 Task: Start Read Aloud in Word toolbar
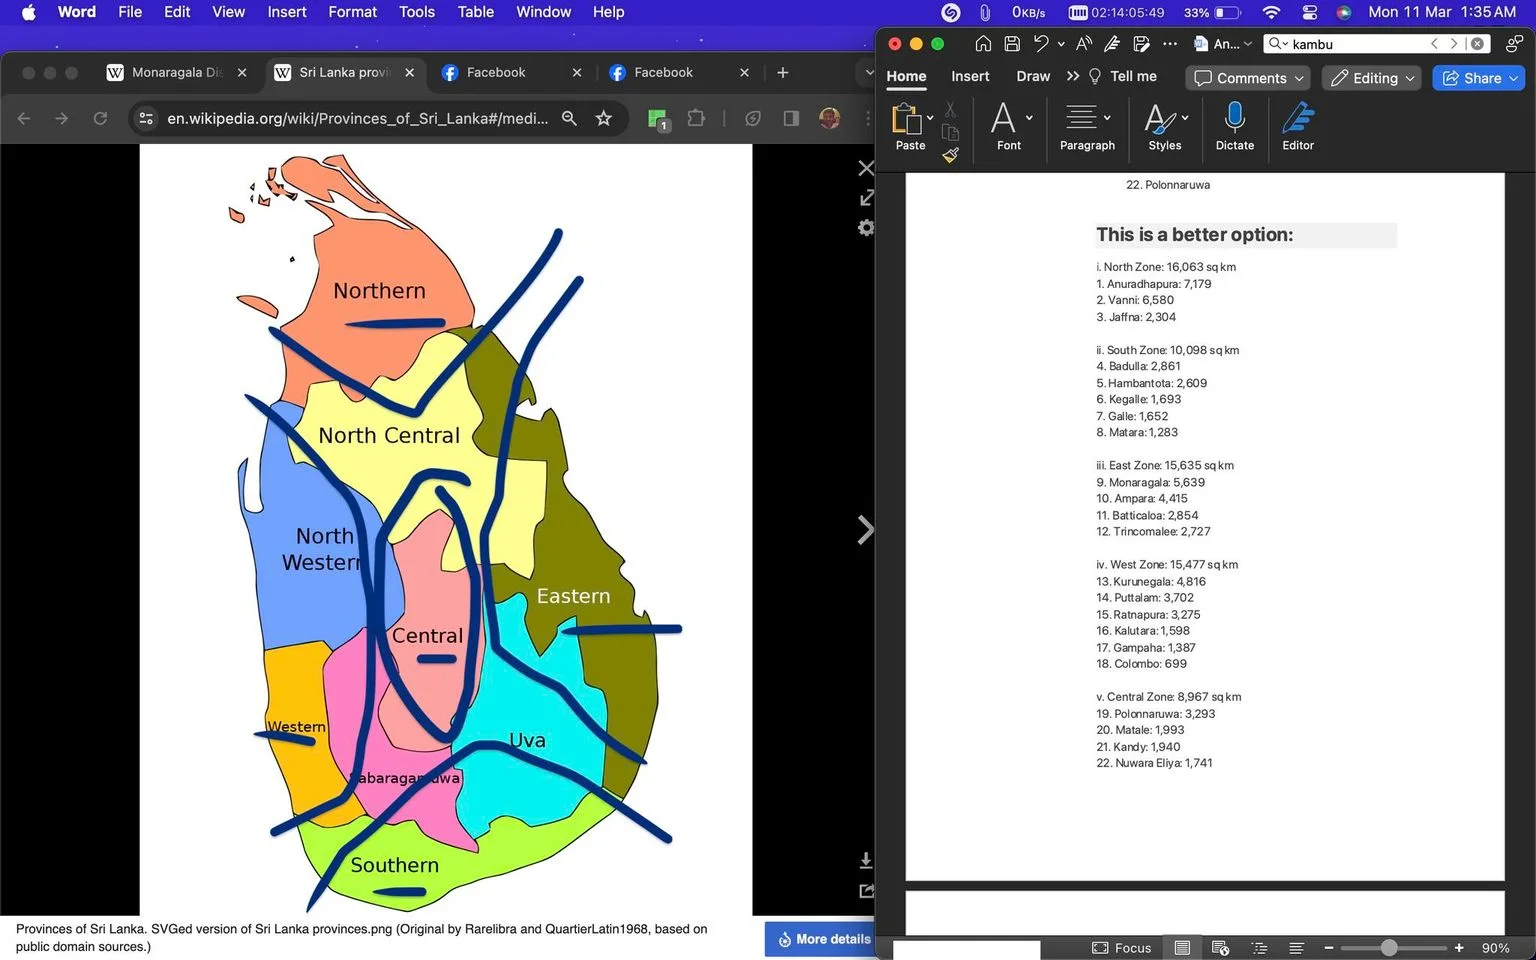(x=1084, y=44)
